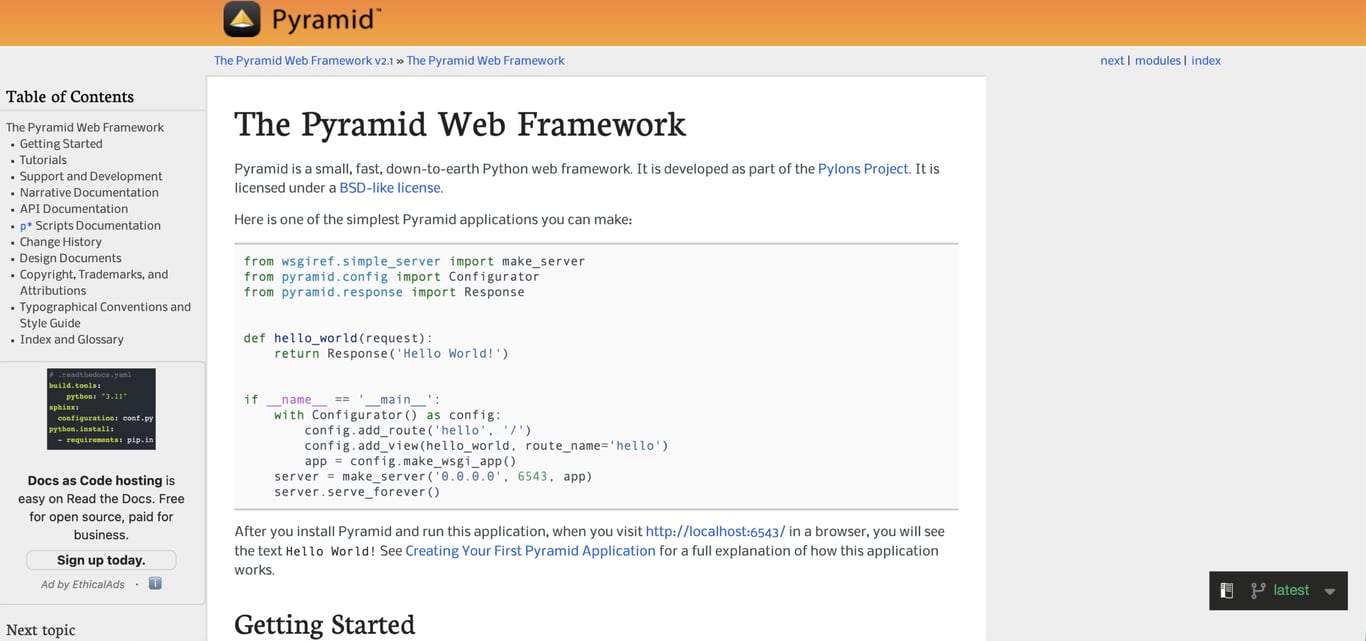
Task: Click code line return Response('Hello World!')
Action: tap(391, 354)
